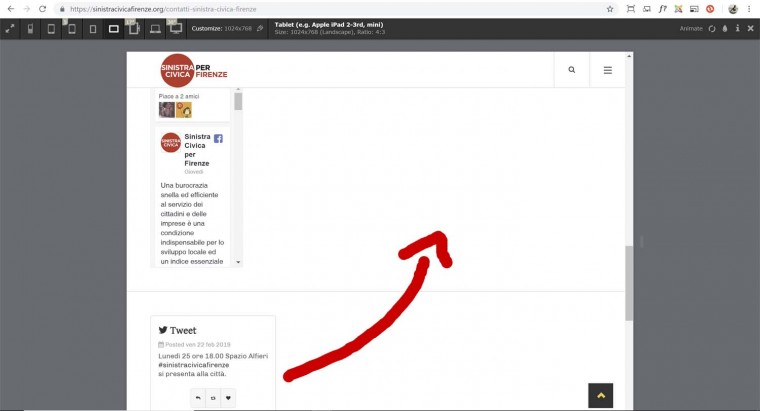Select the desktop monitor device preset
Screen dimensions: 760x411
[x=175, y=28]
